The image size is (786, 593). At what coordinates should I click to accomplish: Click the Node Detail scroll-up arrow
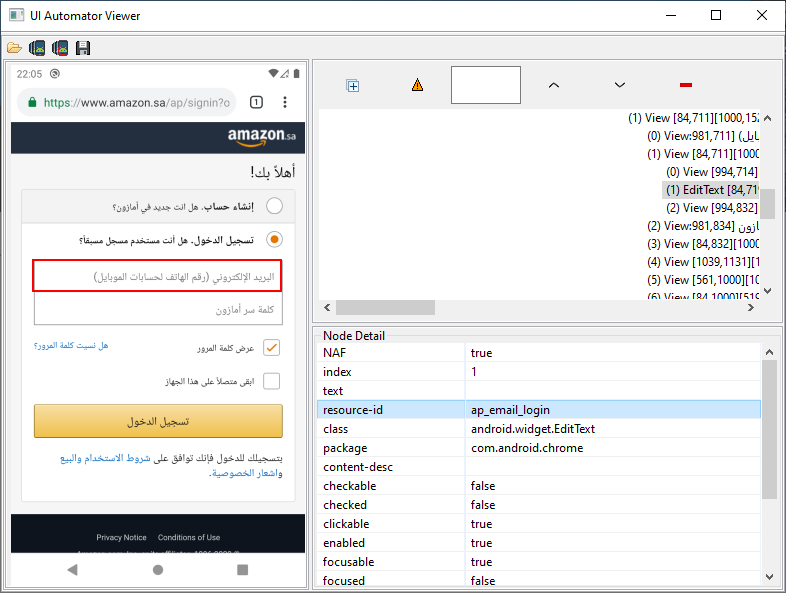[769, 352]
